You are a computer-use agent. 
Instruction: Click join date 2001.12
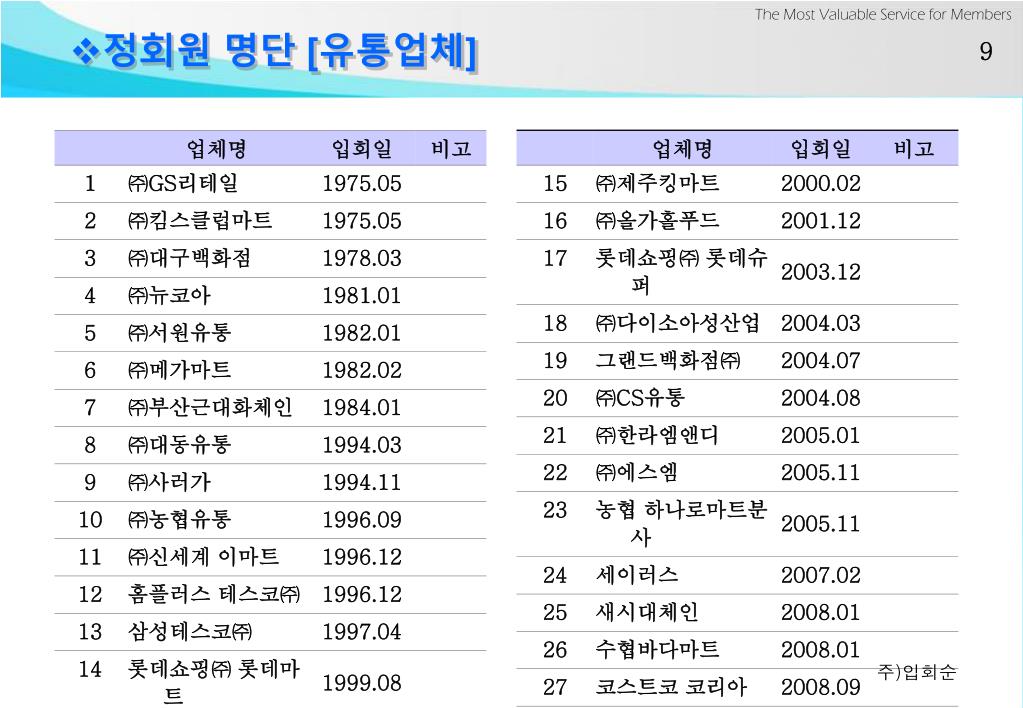coord(821,221)
